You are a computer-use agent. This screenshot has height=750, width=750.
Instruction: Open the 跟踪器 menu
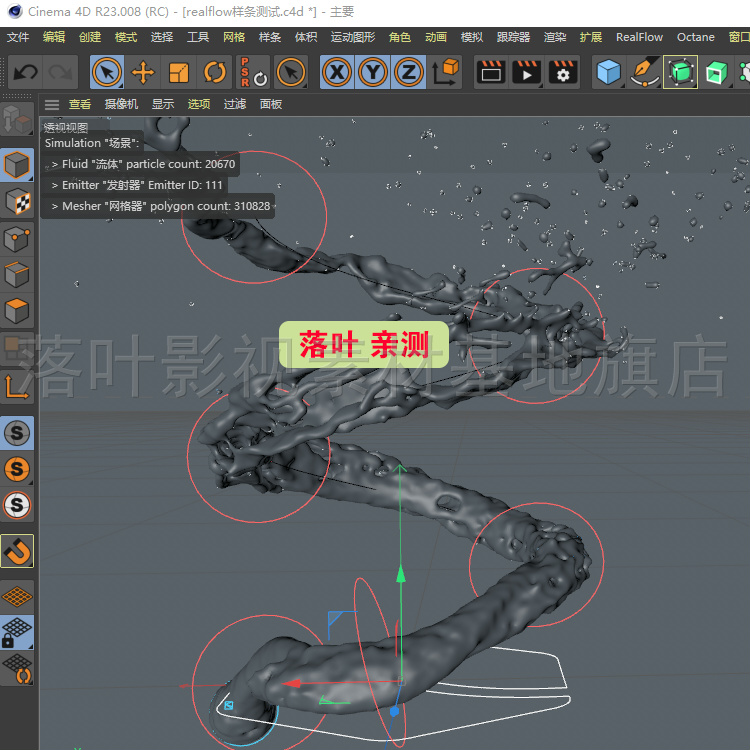(x=513, y=37)
